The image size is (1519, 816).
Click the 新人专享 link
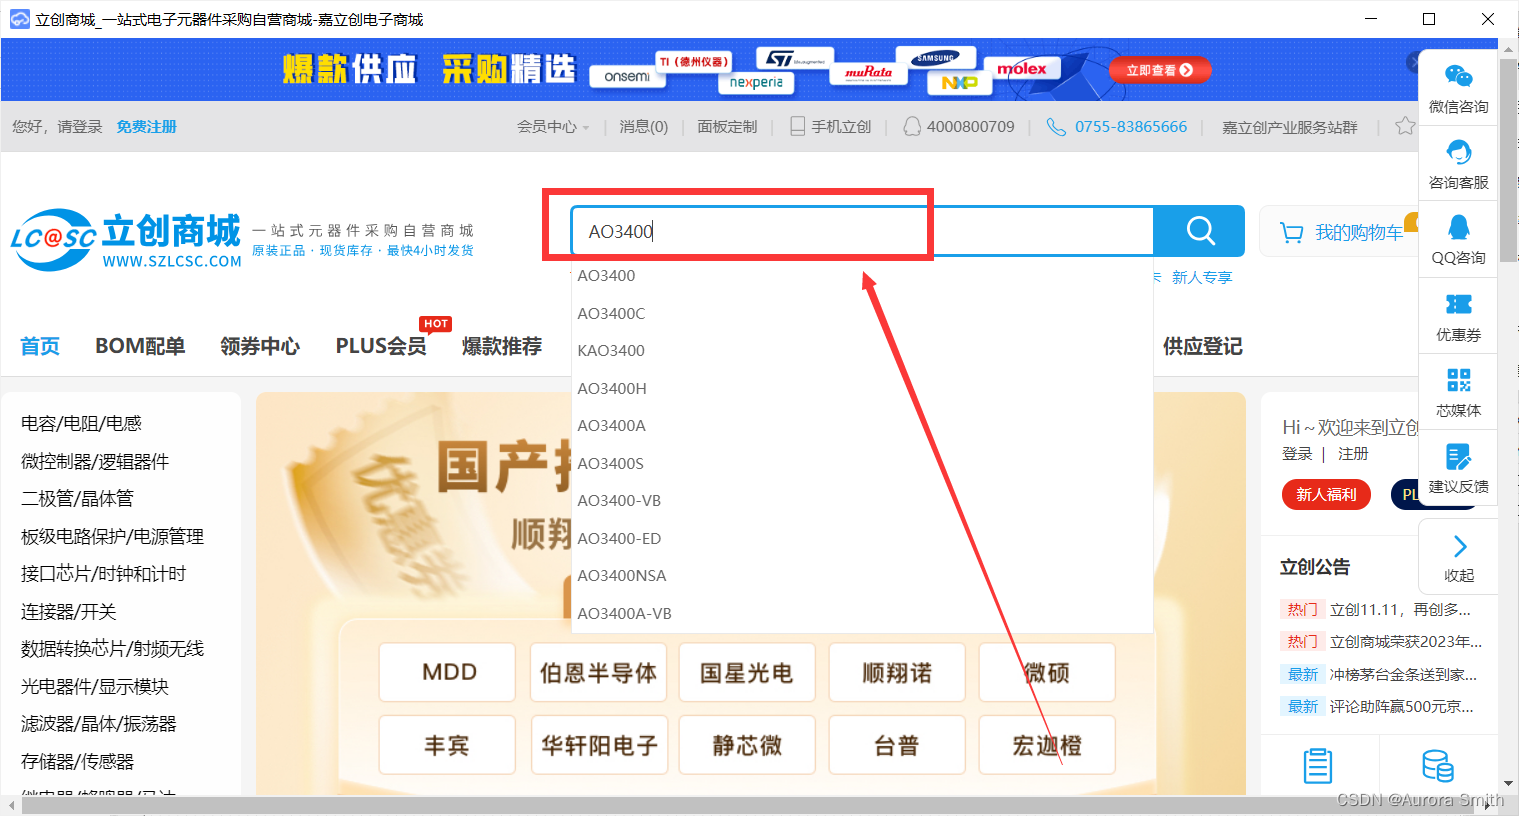point(1202,277)
